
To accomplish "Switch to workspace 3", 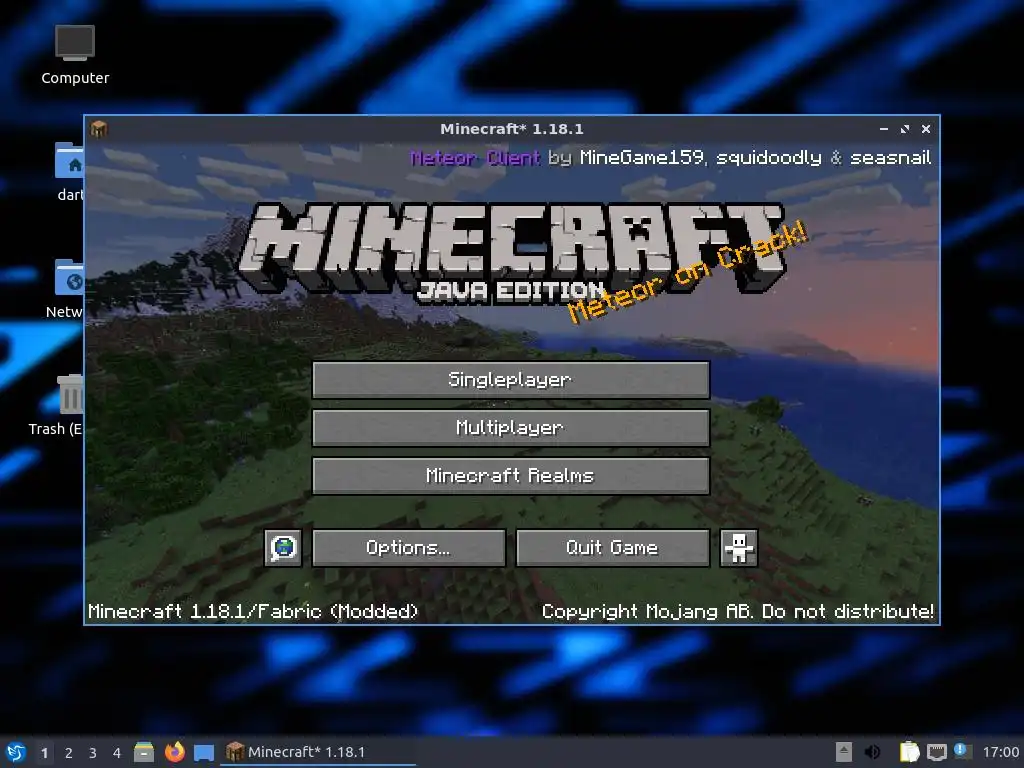I will pyautogui.click(x=93, y=752).
